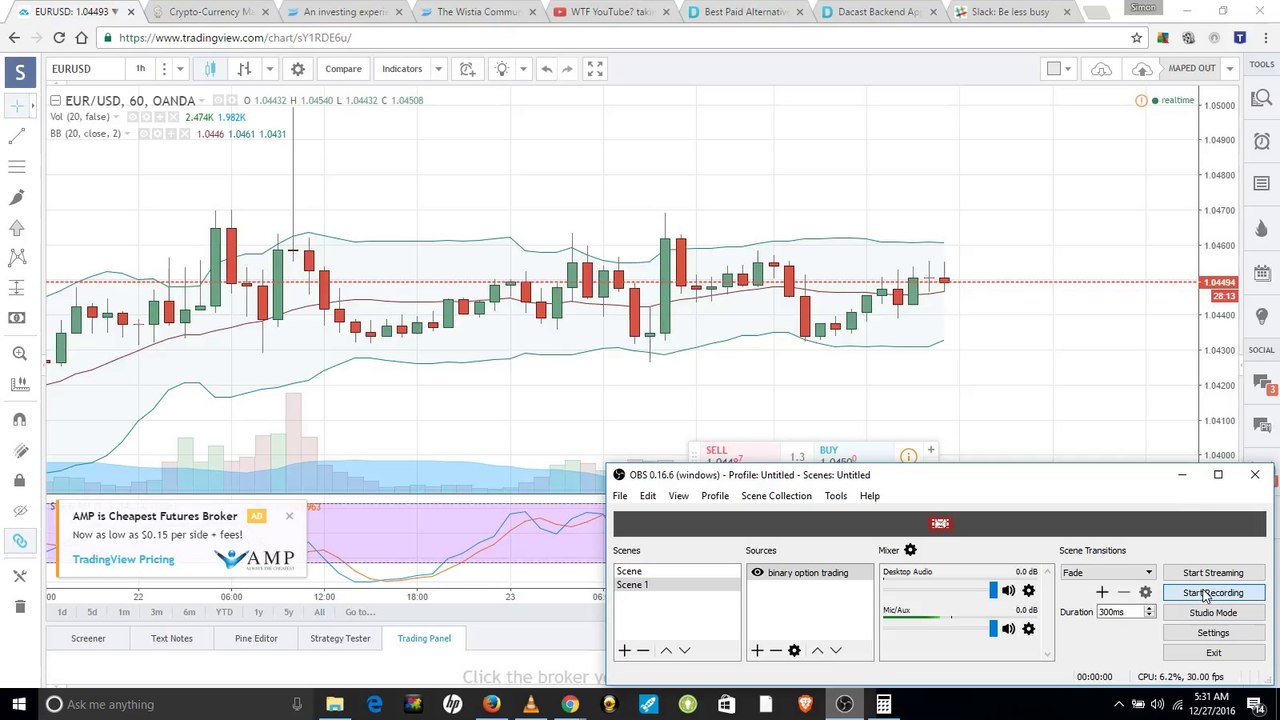Click the zoom in magnifier tool
The width and height of the screenshot is (1280, 720).
pos(19,353)
